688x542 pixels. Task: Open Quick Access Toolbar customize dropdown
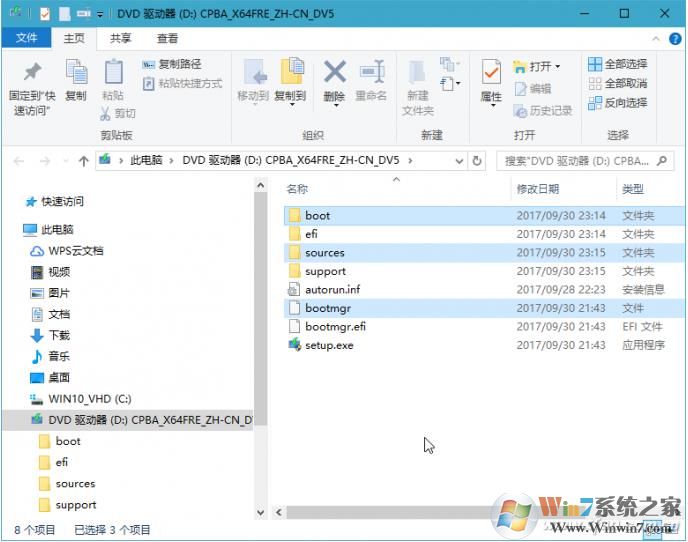click(x=100, y=14)
